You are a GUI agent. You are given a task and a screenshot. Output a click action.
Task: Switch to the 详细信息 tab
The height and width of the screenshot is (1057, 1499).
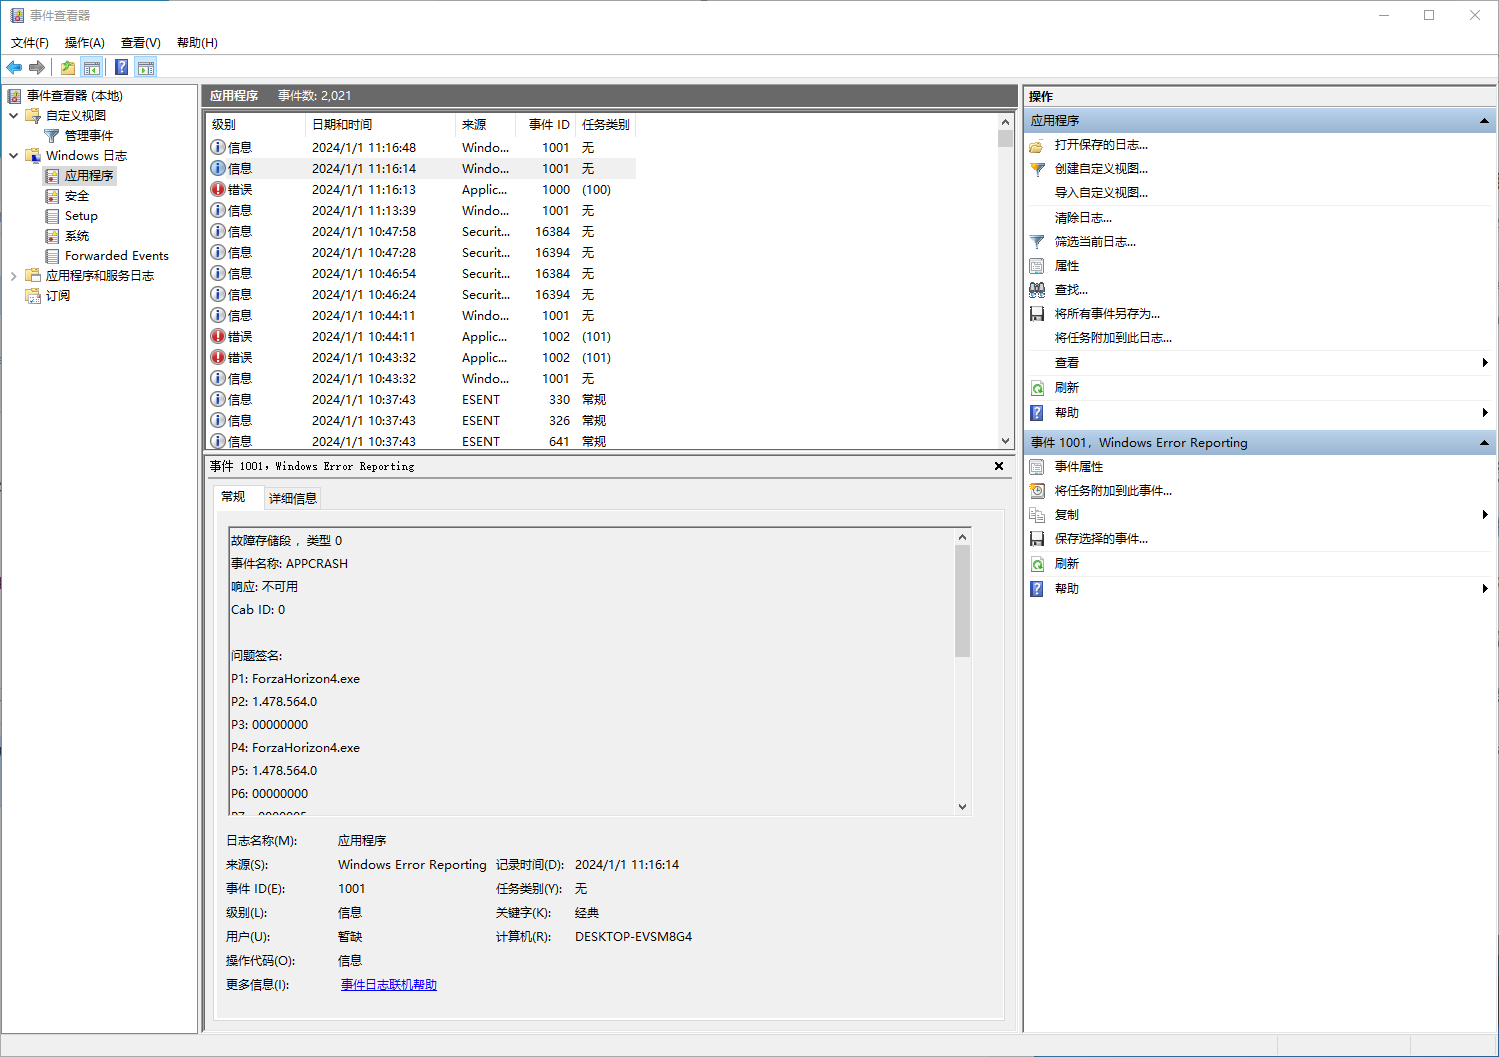click(293, 498)
